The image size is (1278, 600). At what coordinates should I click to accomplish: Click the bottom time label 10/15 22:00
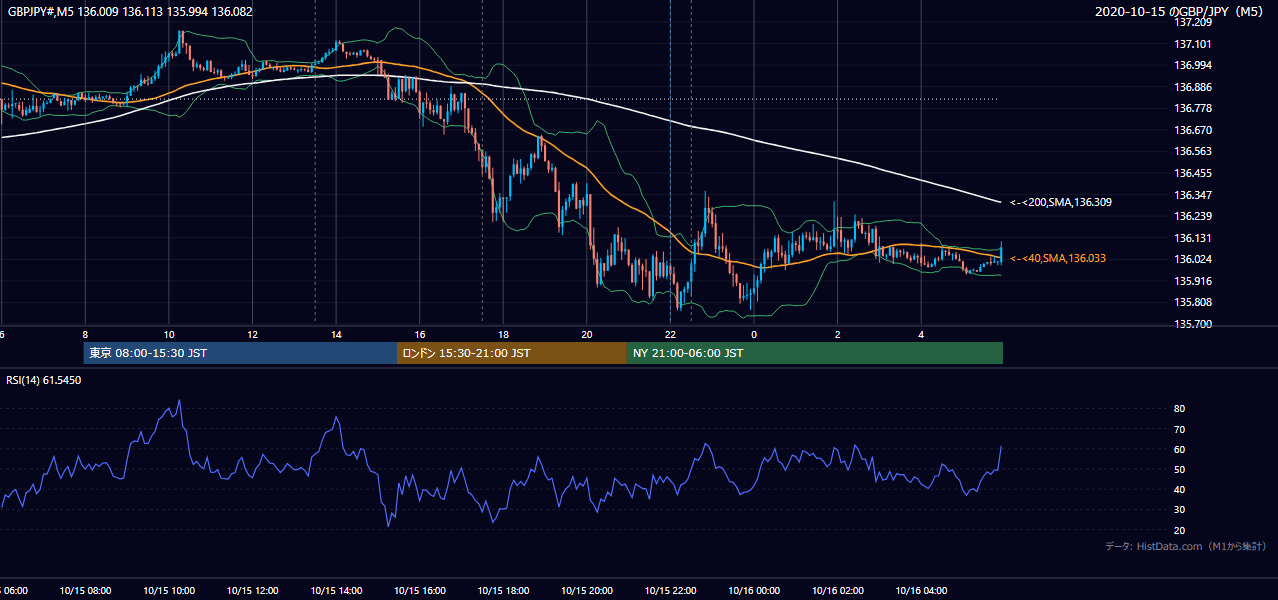670,590
